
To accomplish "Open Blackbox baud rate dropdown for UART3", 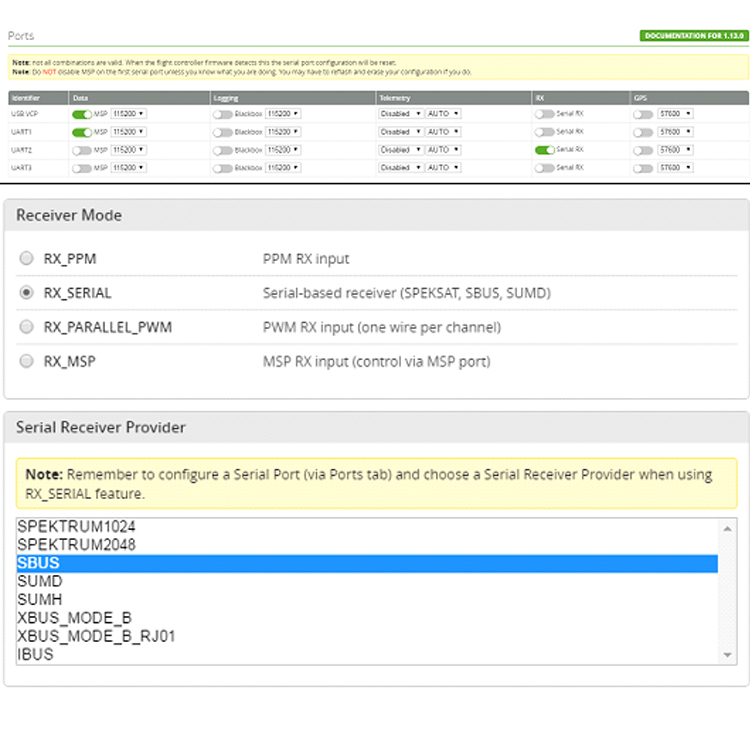I will pyautogui.click(x=283, y=167).
